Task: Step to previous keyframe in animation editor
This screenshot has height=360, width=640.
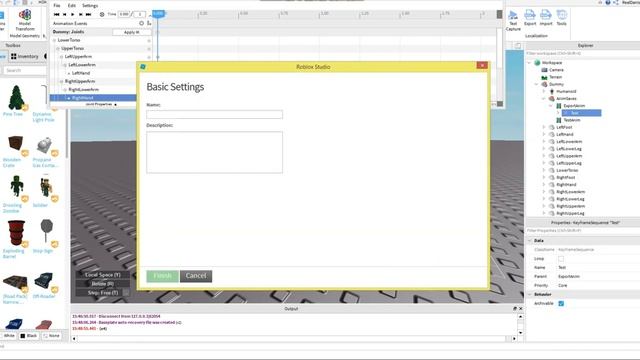Action: pyautogui.click(x=64, y=14)
